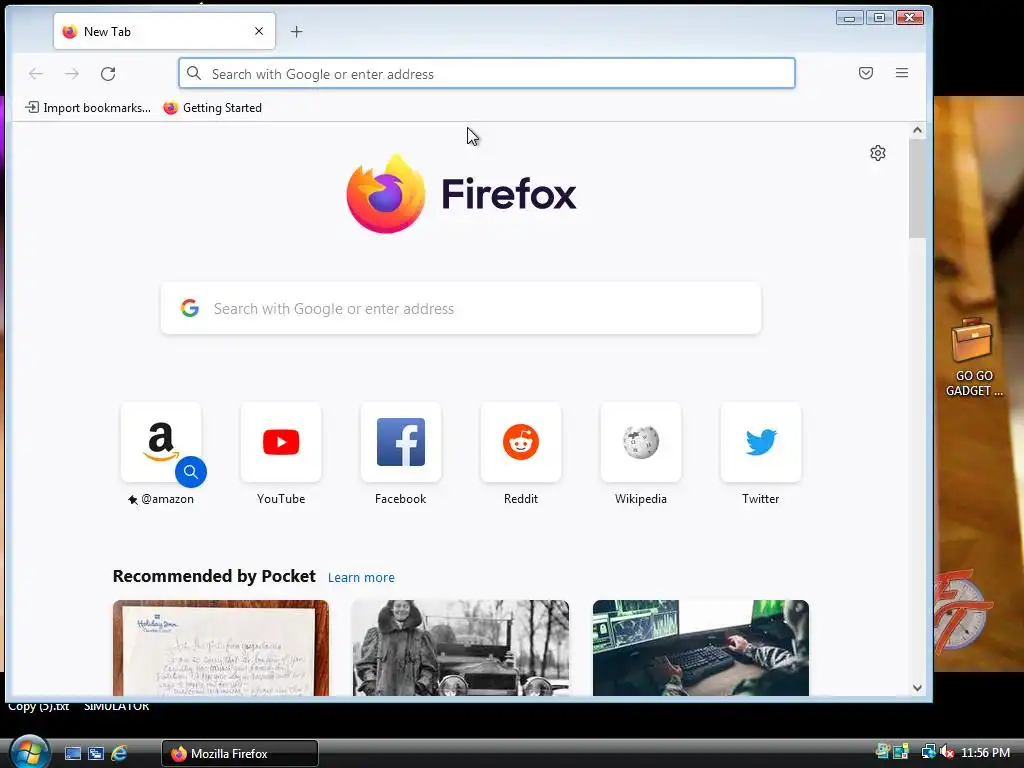The width and height of the screenshot is (1024, 768).
Task: Focus the center Google search box
Action: 460,308
